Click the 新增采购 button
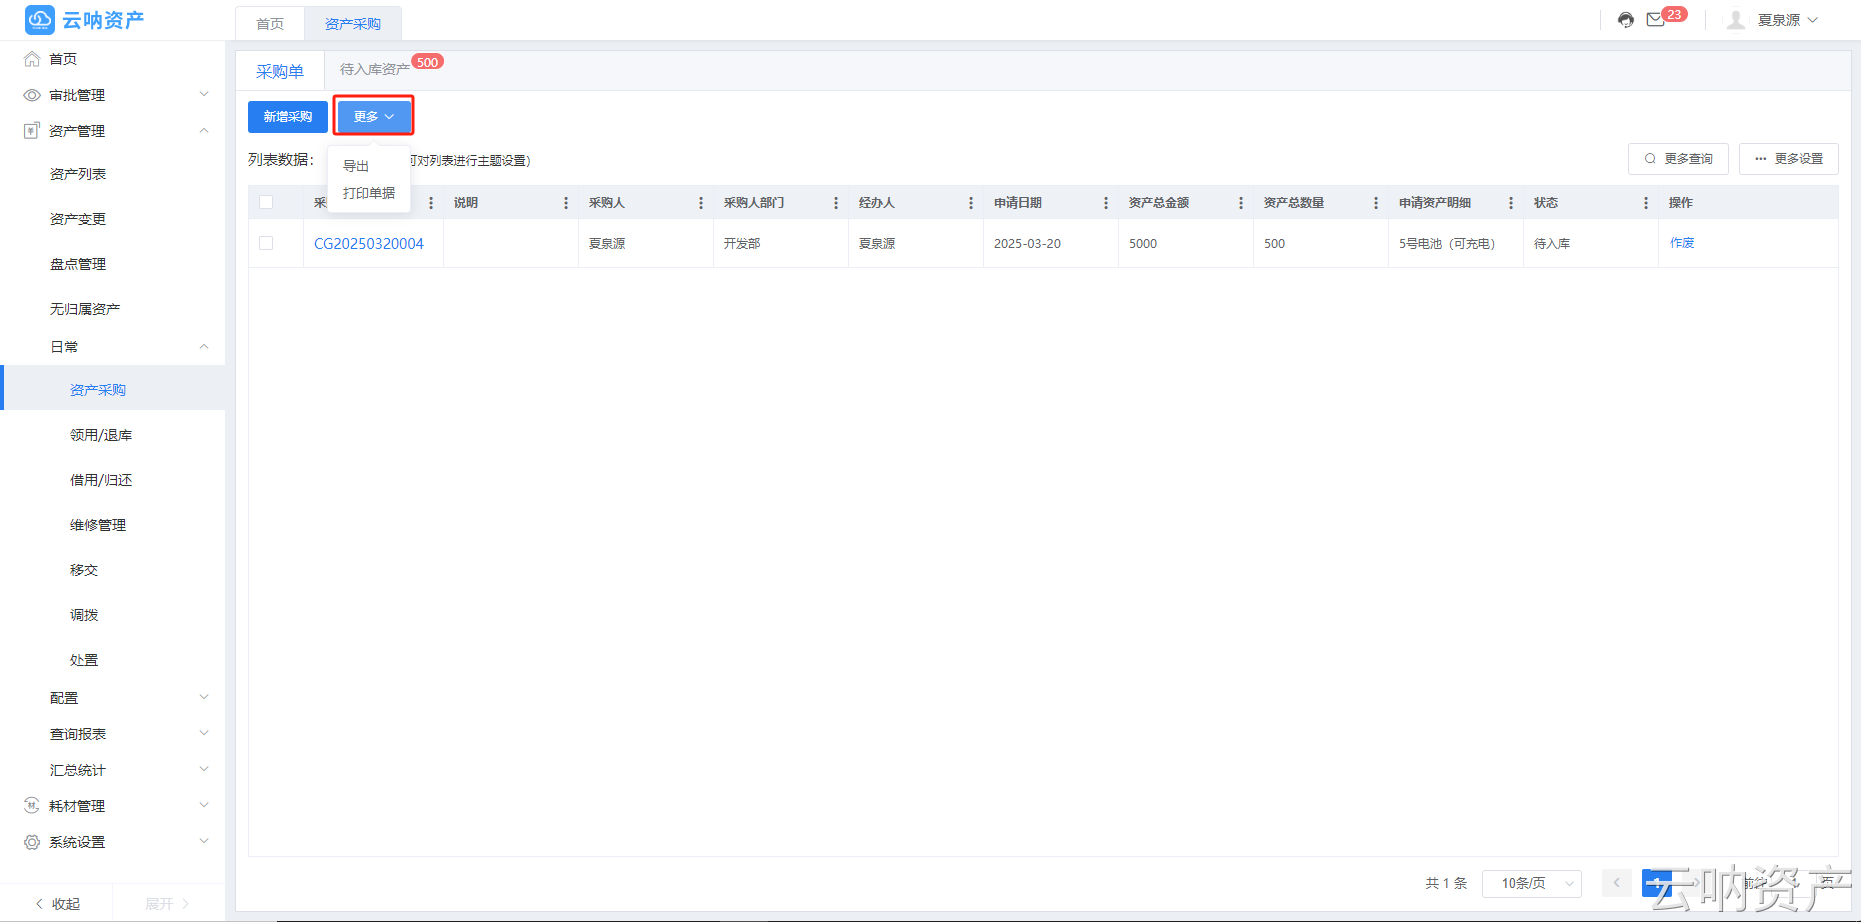This screenshot has width=1861, height=922. (x=288, y=117)
